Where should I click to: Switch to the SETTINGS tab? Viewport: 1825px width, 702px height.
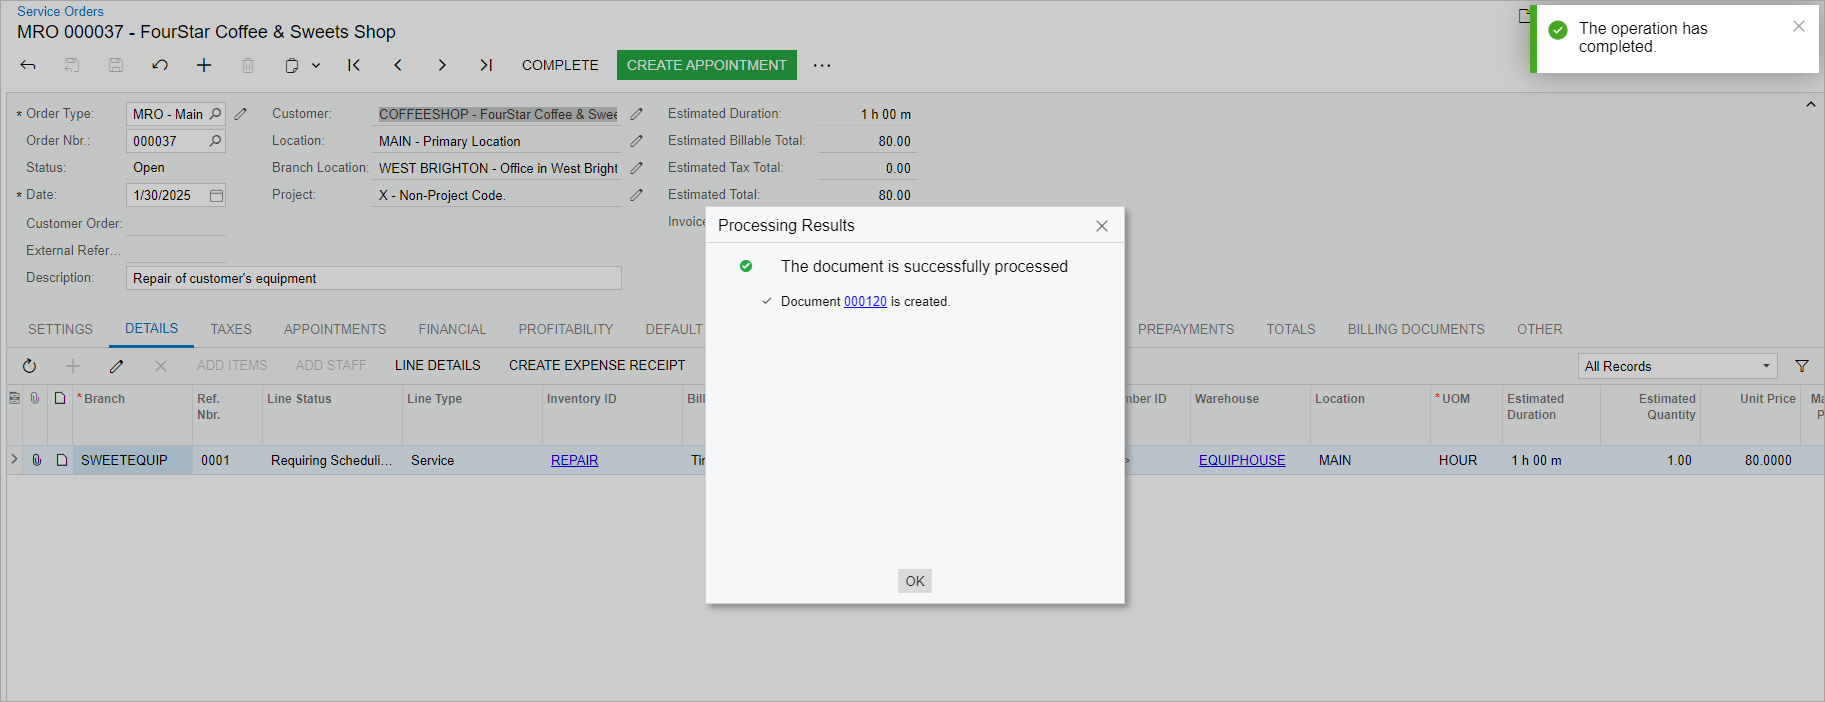tap(60, 329)
